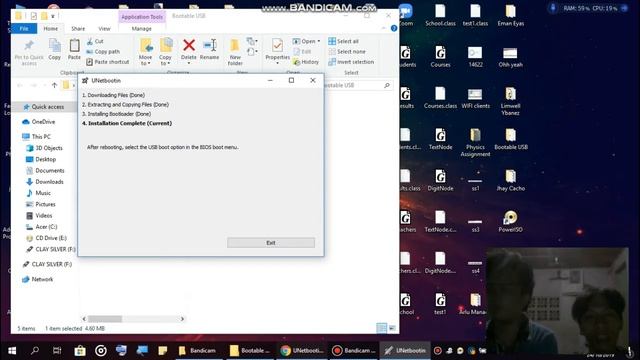Select This PC in the navigation pane
Image resolution: width=640 pixels, height=360 pixels.
coord(37,137)
